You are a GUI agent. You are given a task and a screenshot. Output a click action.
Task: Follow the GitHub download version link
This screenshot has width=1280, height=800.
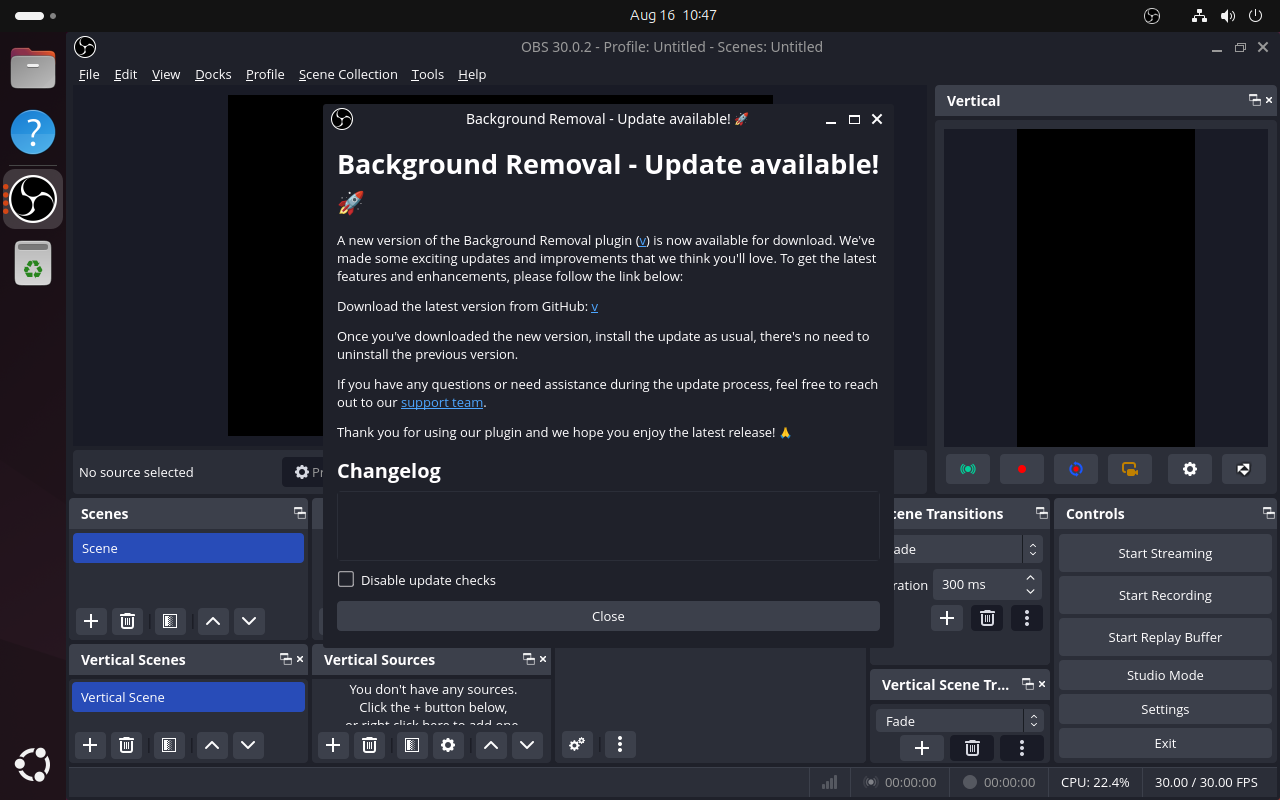[595, 306]
